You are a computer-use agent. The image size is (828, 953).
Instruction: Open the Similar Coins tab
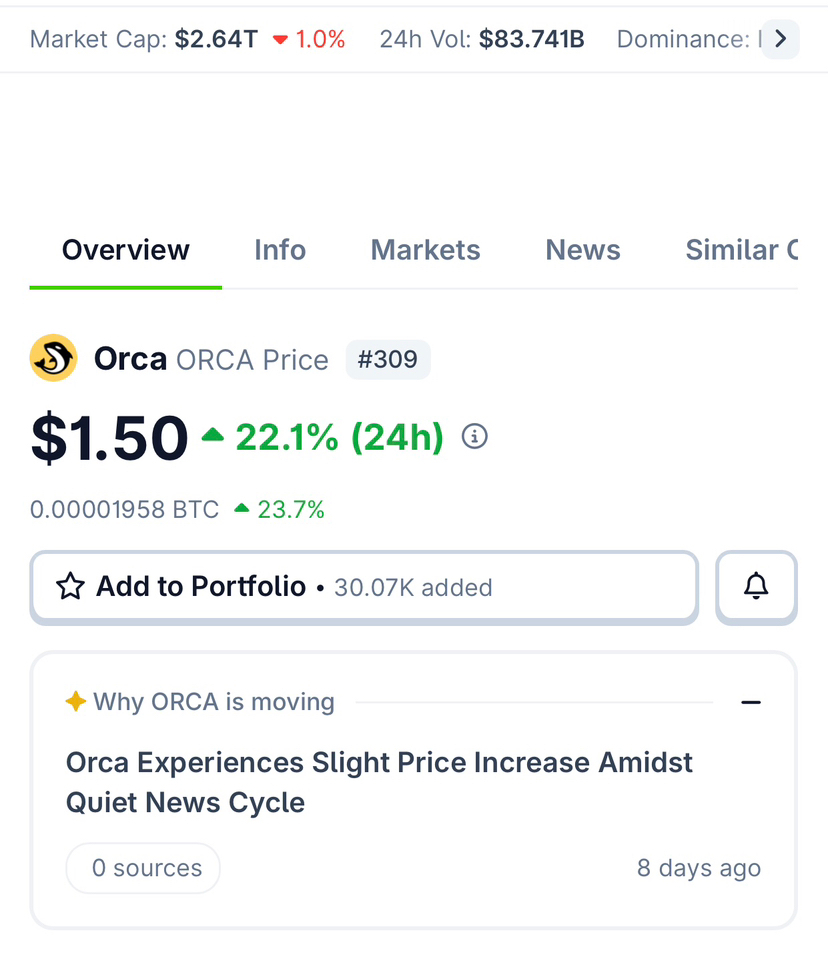pos(740,250)
